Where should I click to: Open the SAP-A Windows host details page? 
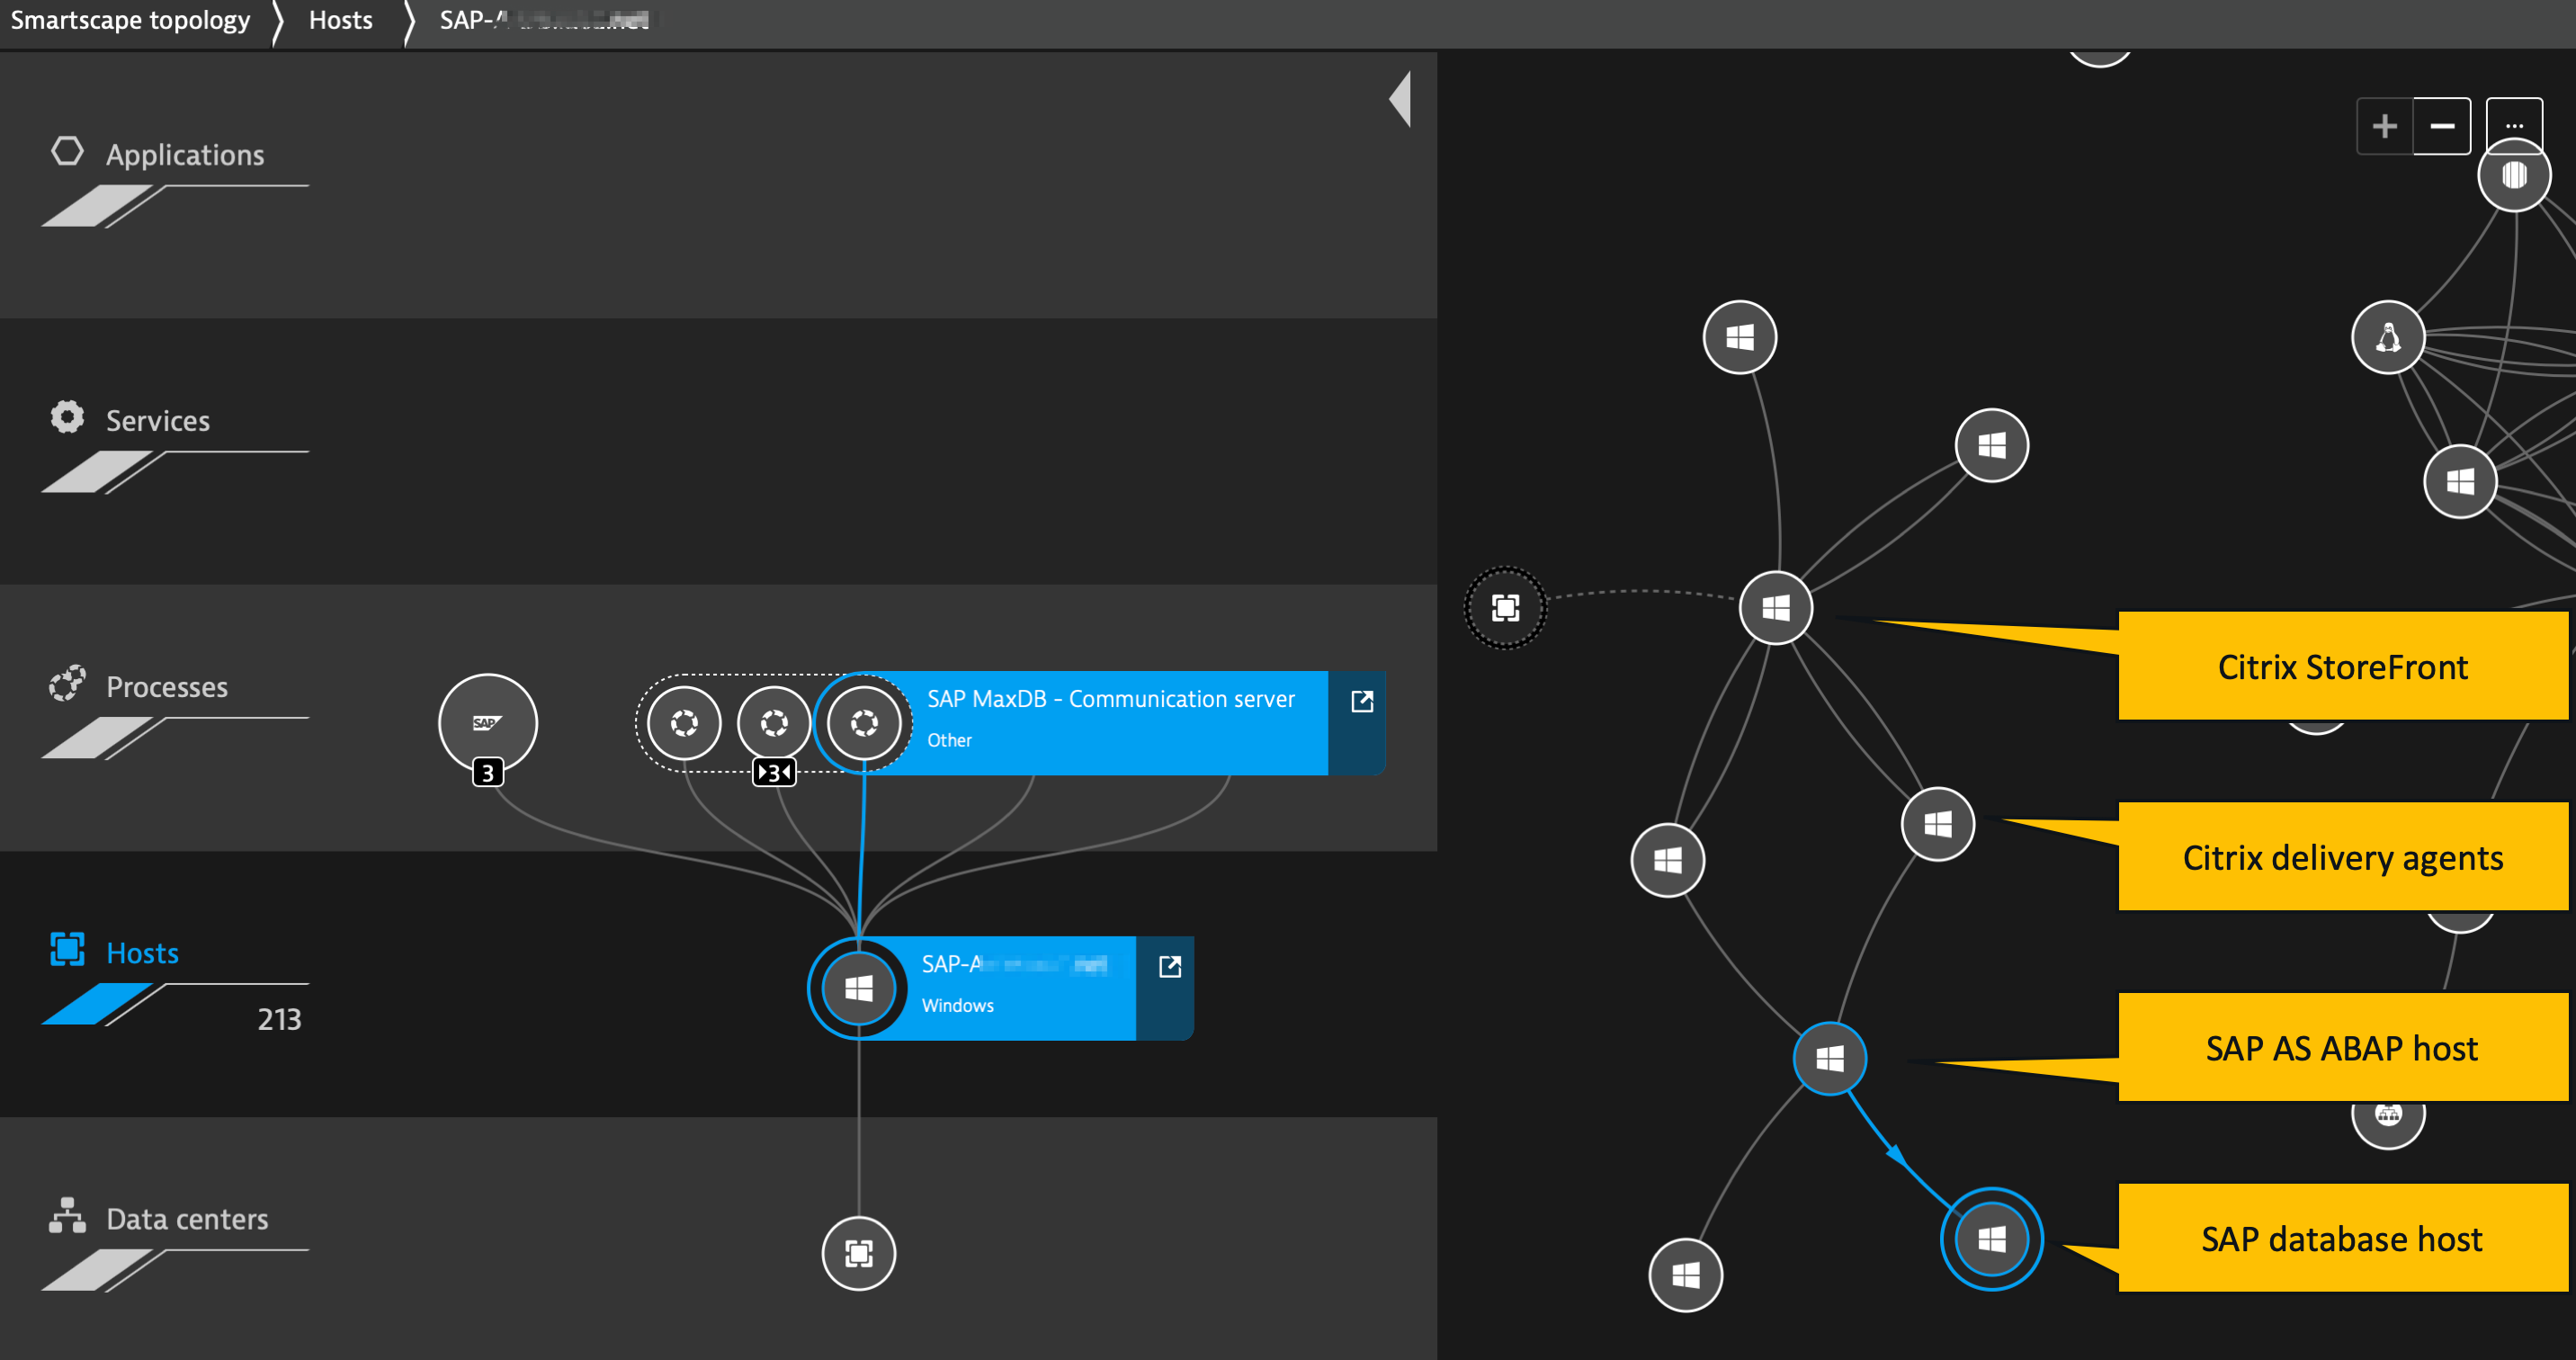coord(1169,967)
